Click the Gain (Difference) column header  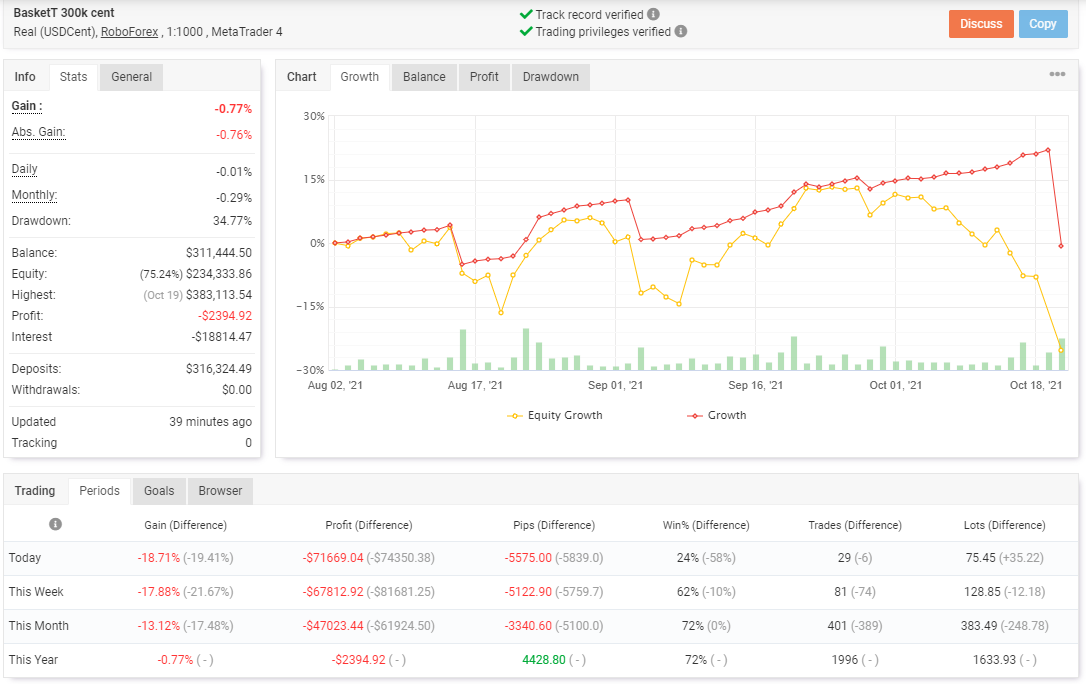(186, 525)
